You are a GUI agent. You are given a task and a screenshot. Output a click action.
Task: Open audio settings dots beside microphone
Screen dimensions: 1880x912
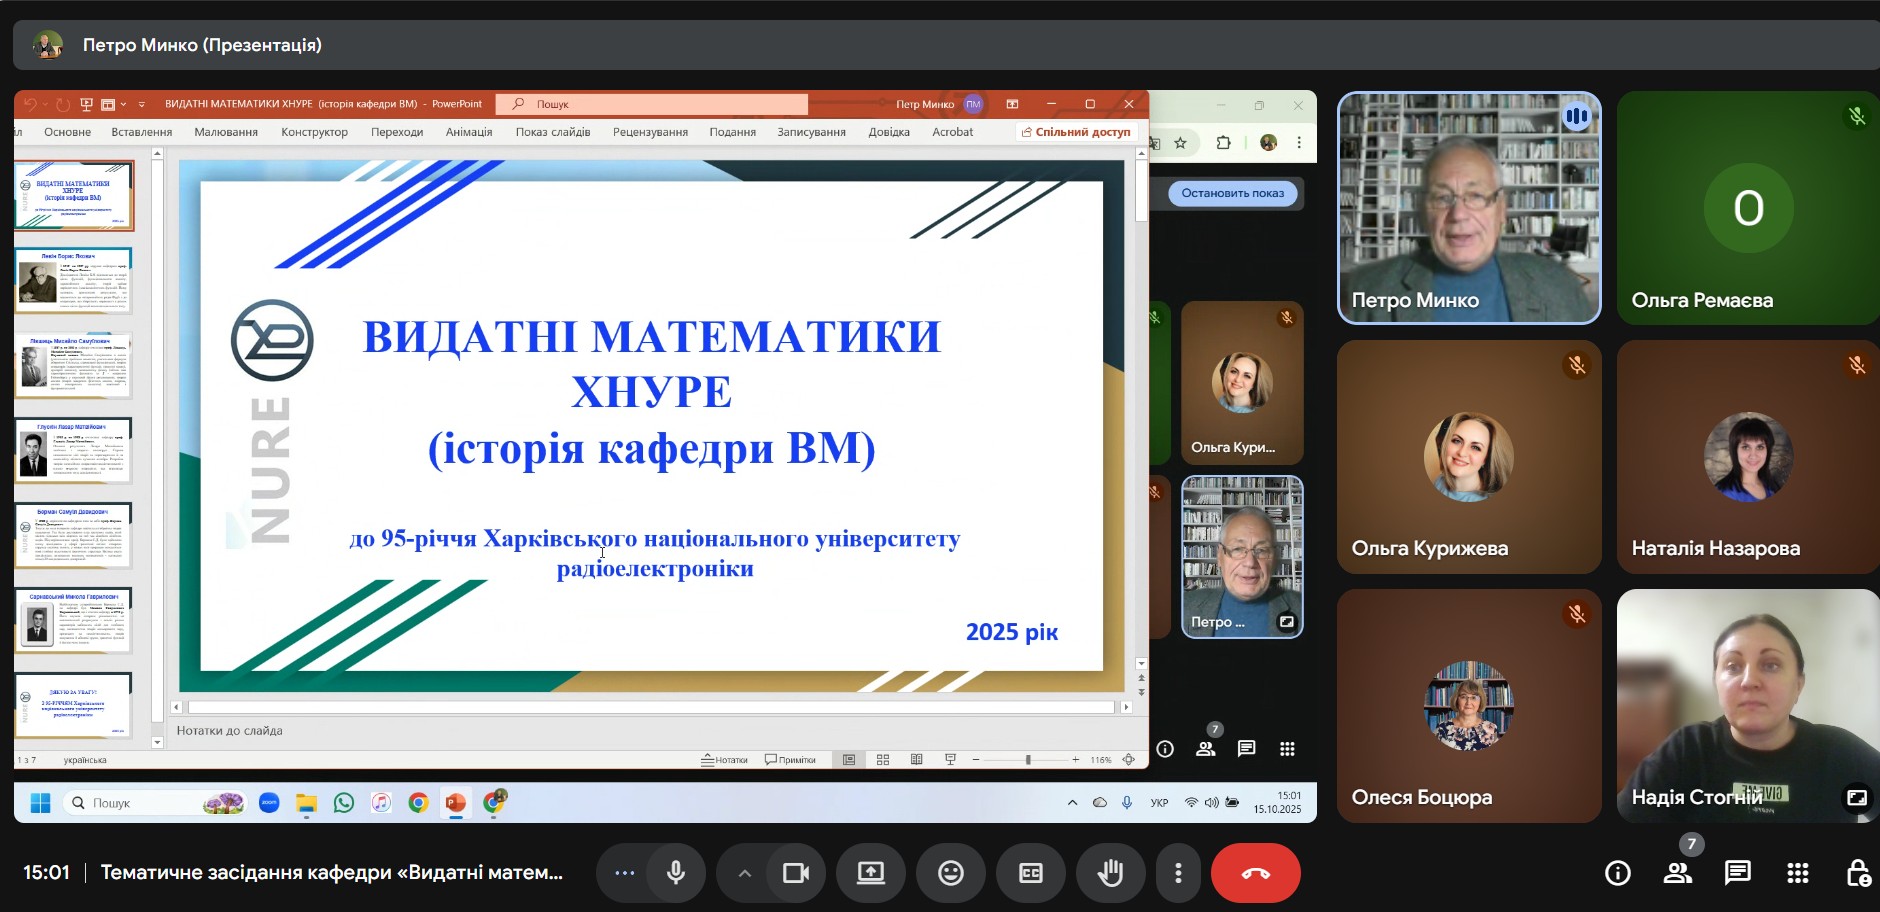(625, 873)
